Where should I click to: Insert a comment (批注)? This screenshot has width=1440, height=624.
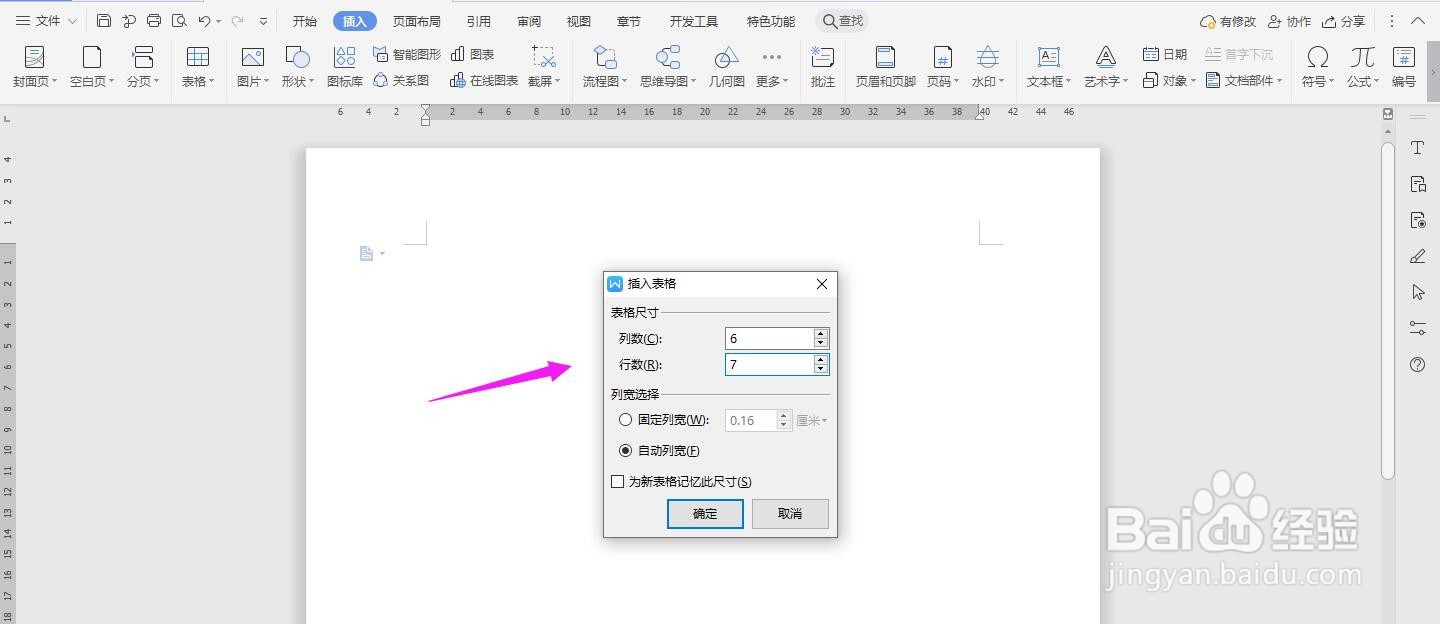pos(823,67)
